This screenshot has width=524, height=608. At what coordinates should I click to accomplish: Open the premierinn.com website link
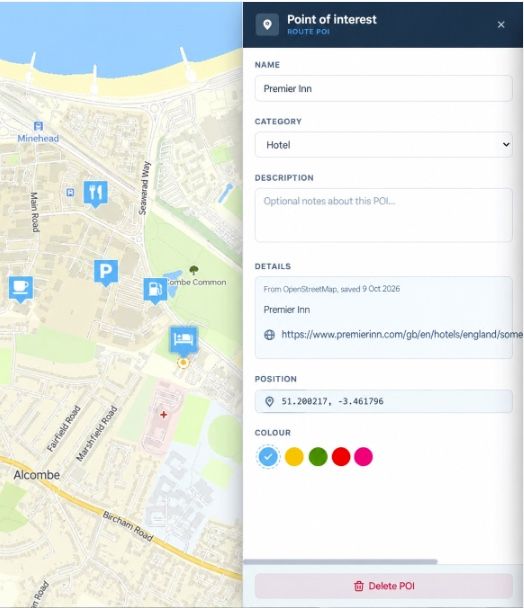point(402,334)
